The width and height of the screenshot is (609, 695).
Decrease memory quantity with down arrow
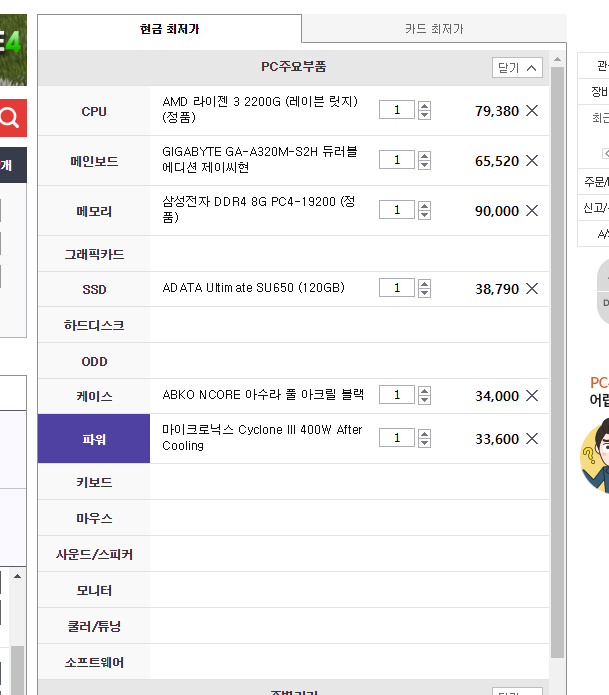point(425,215)
